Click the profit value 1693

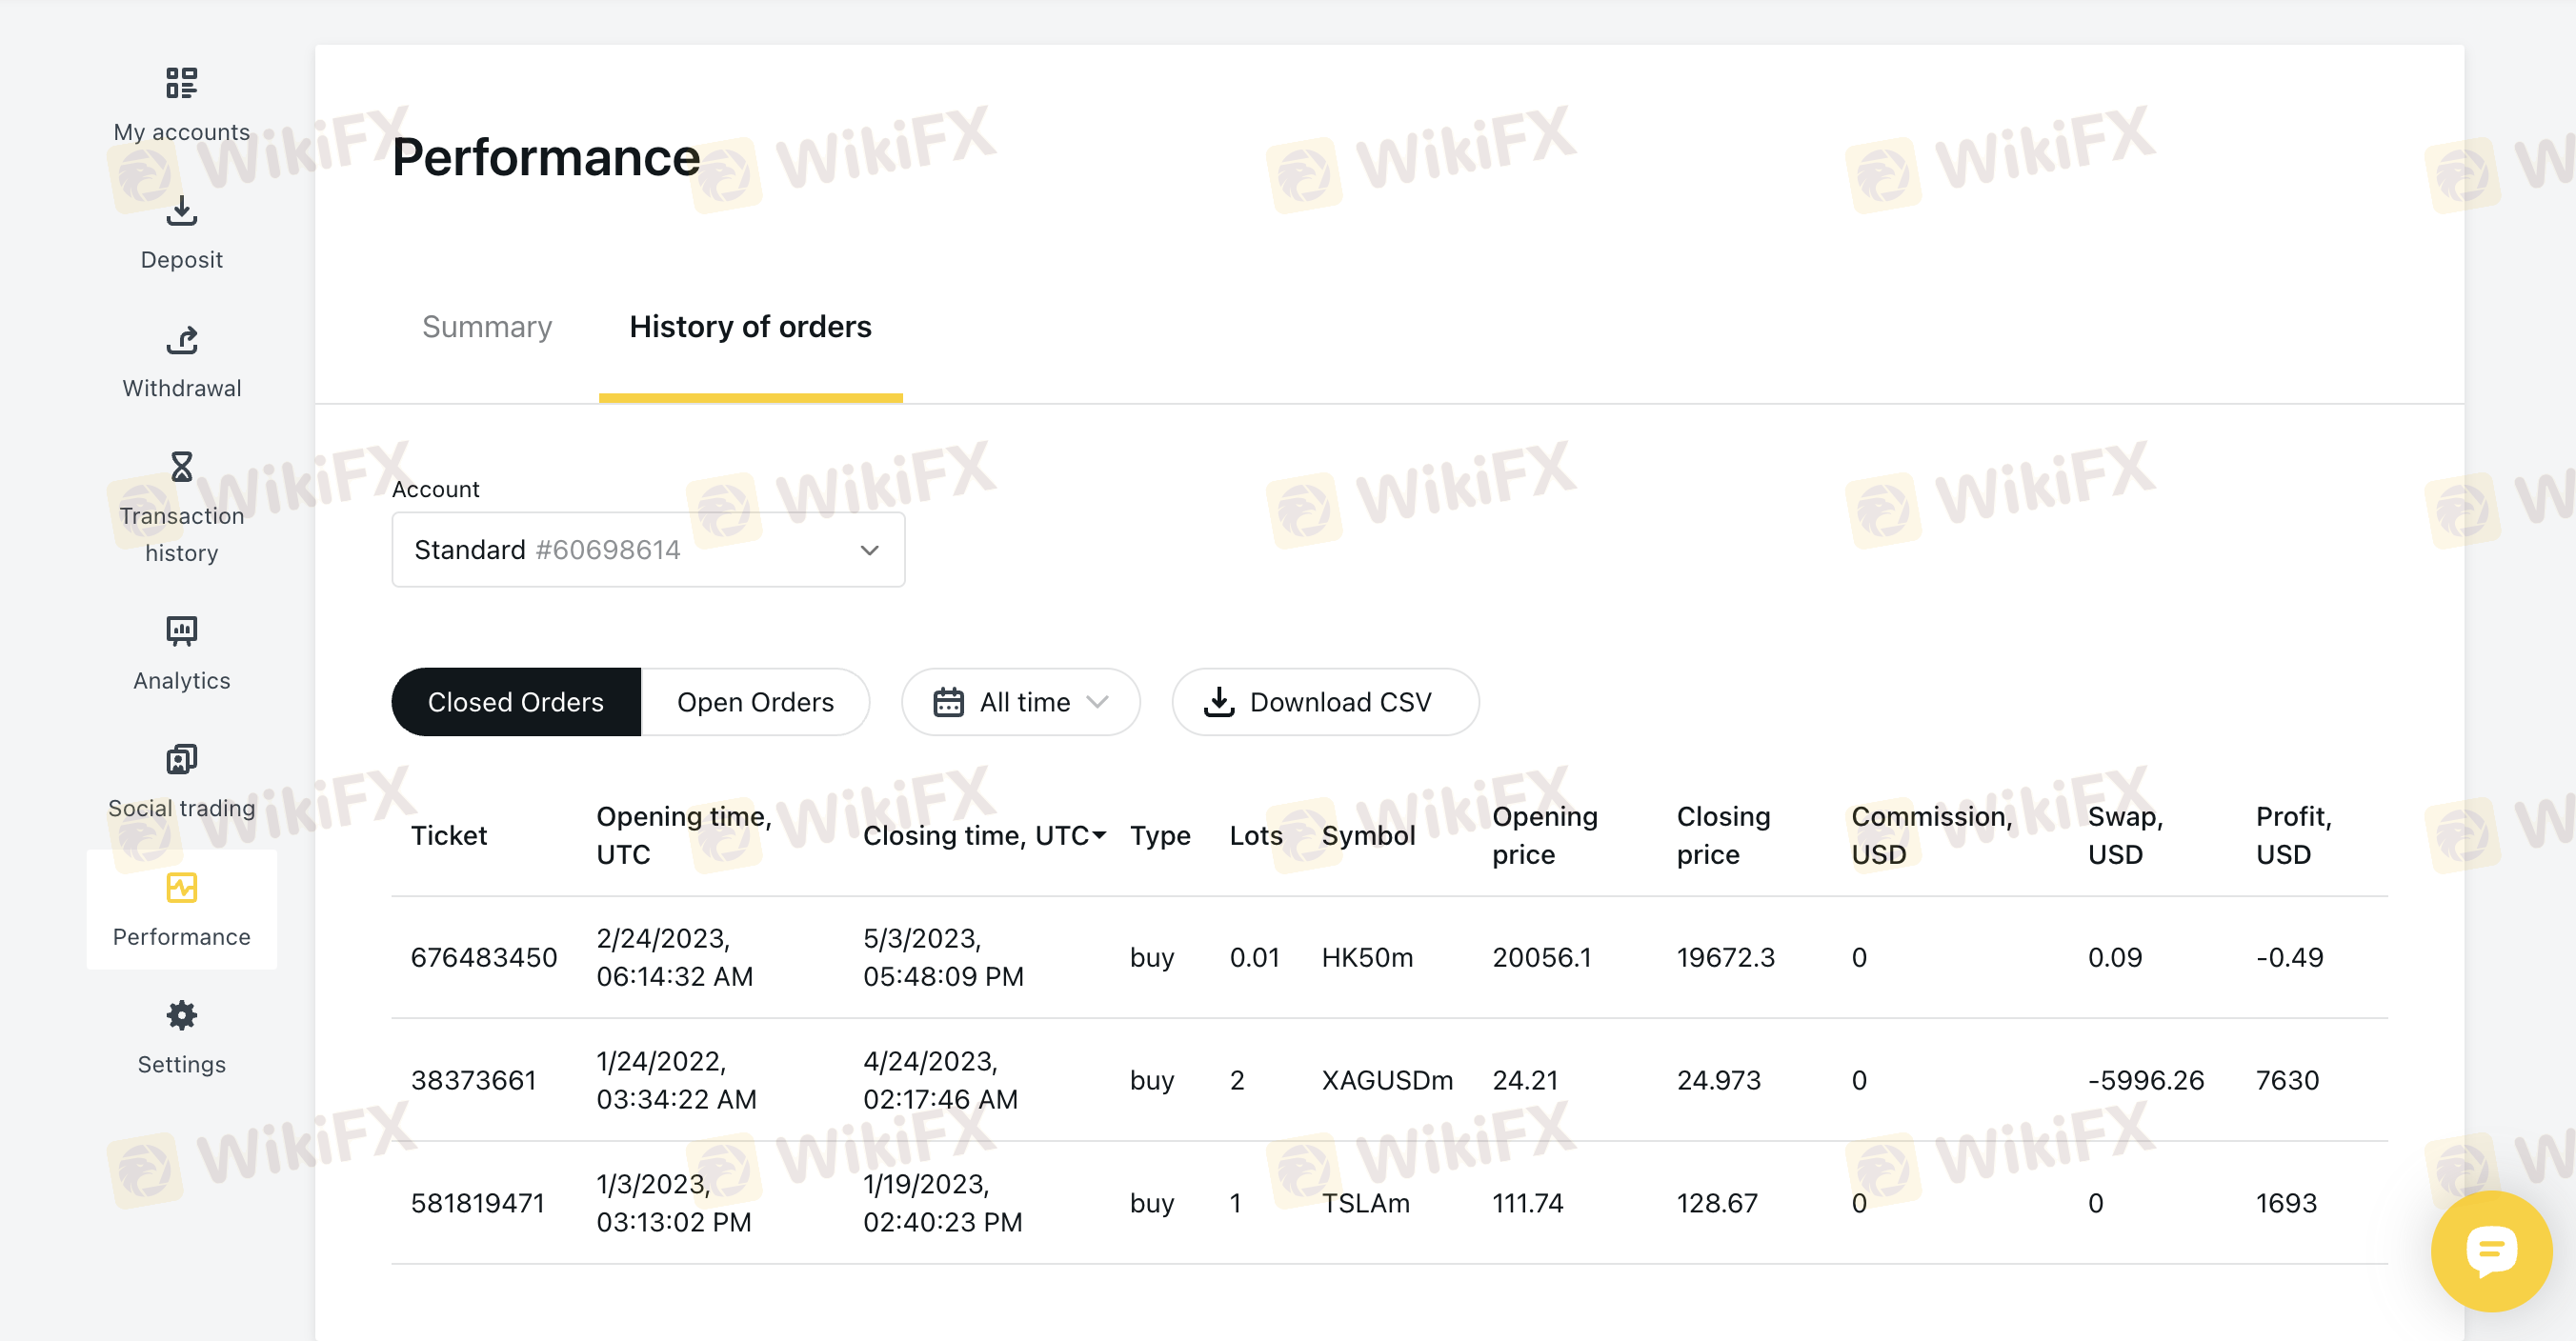coord(2286,1203)
